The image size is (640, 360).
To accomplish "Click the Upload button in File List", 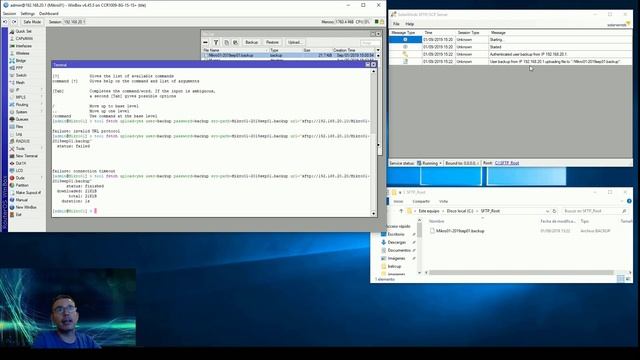I will click(x=294, y=42).
